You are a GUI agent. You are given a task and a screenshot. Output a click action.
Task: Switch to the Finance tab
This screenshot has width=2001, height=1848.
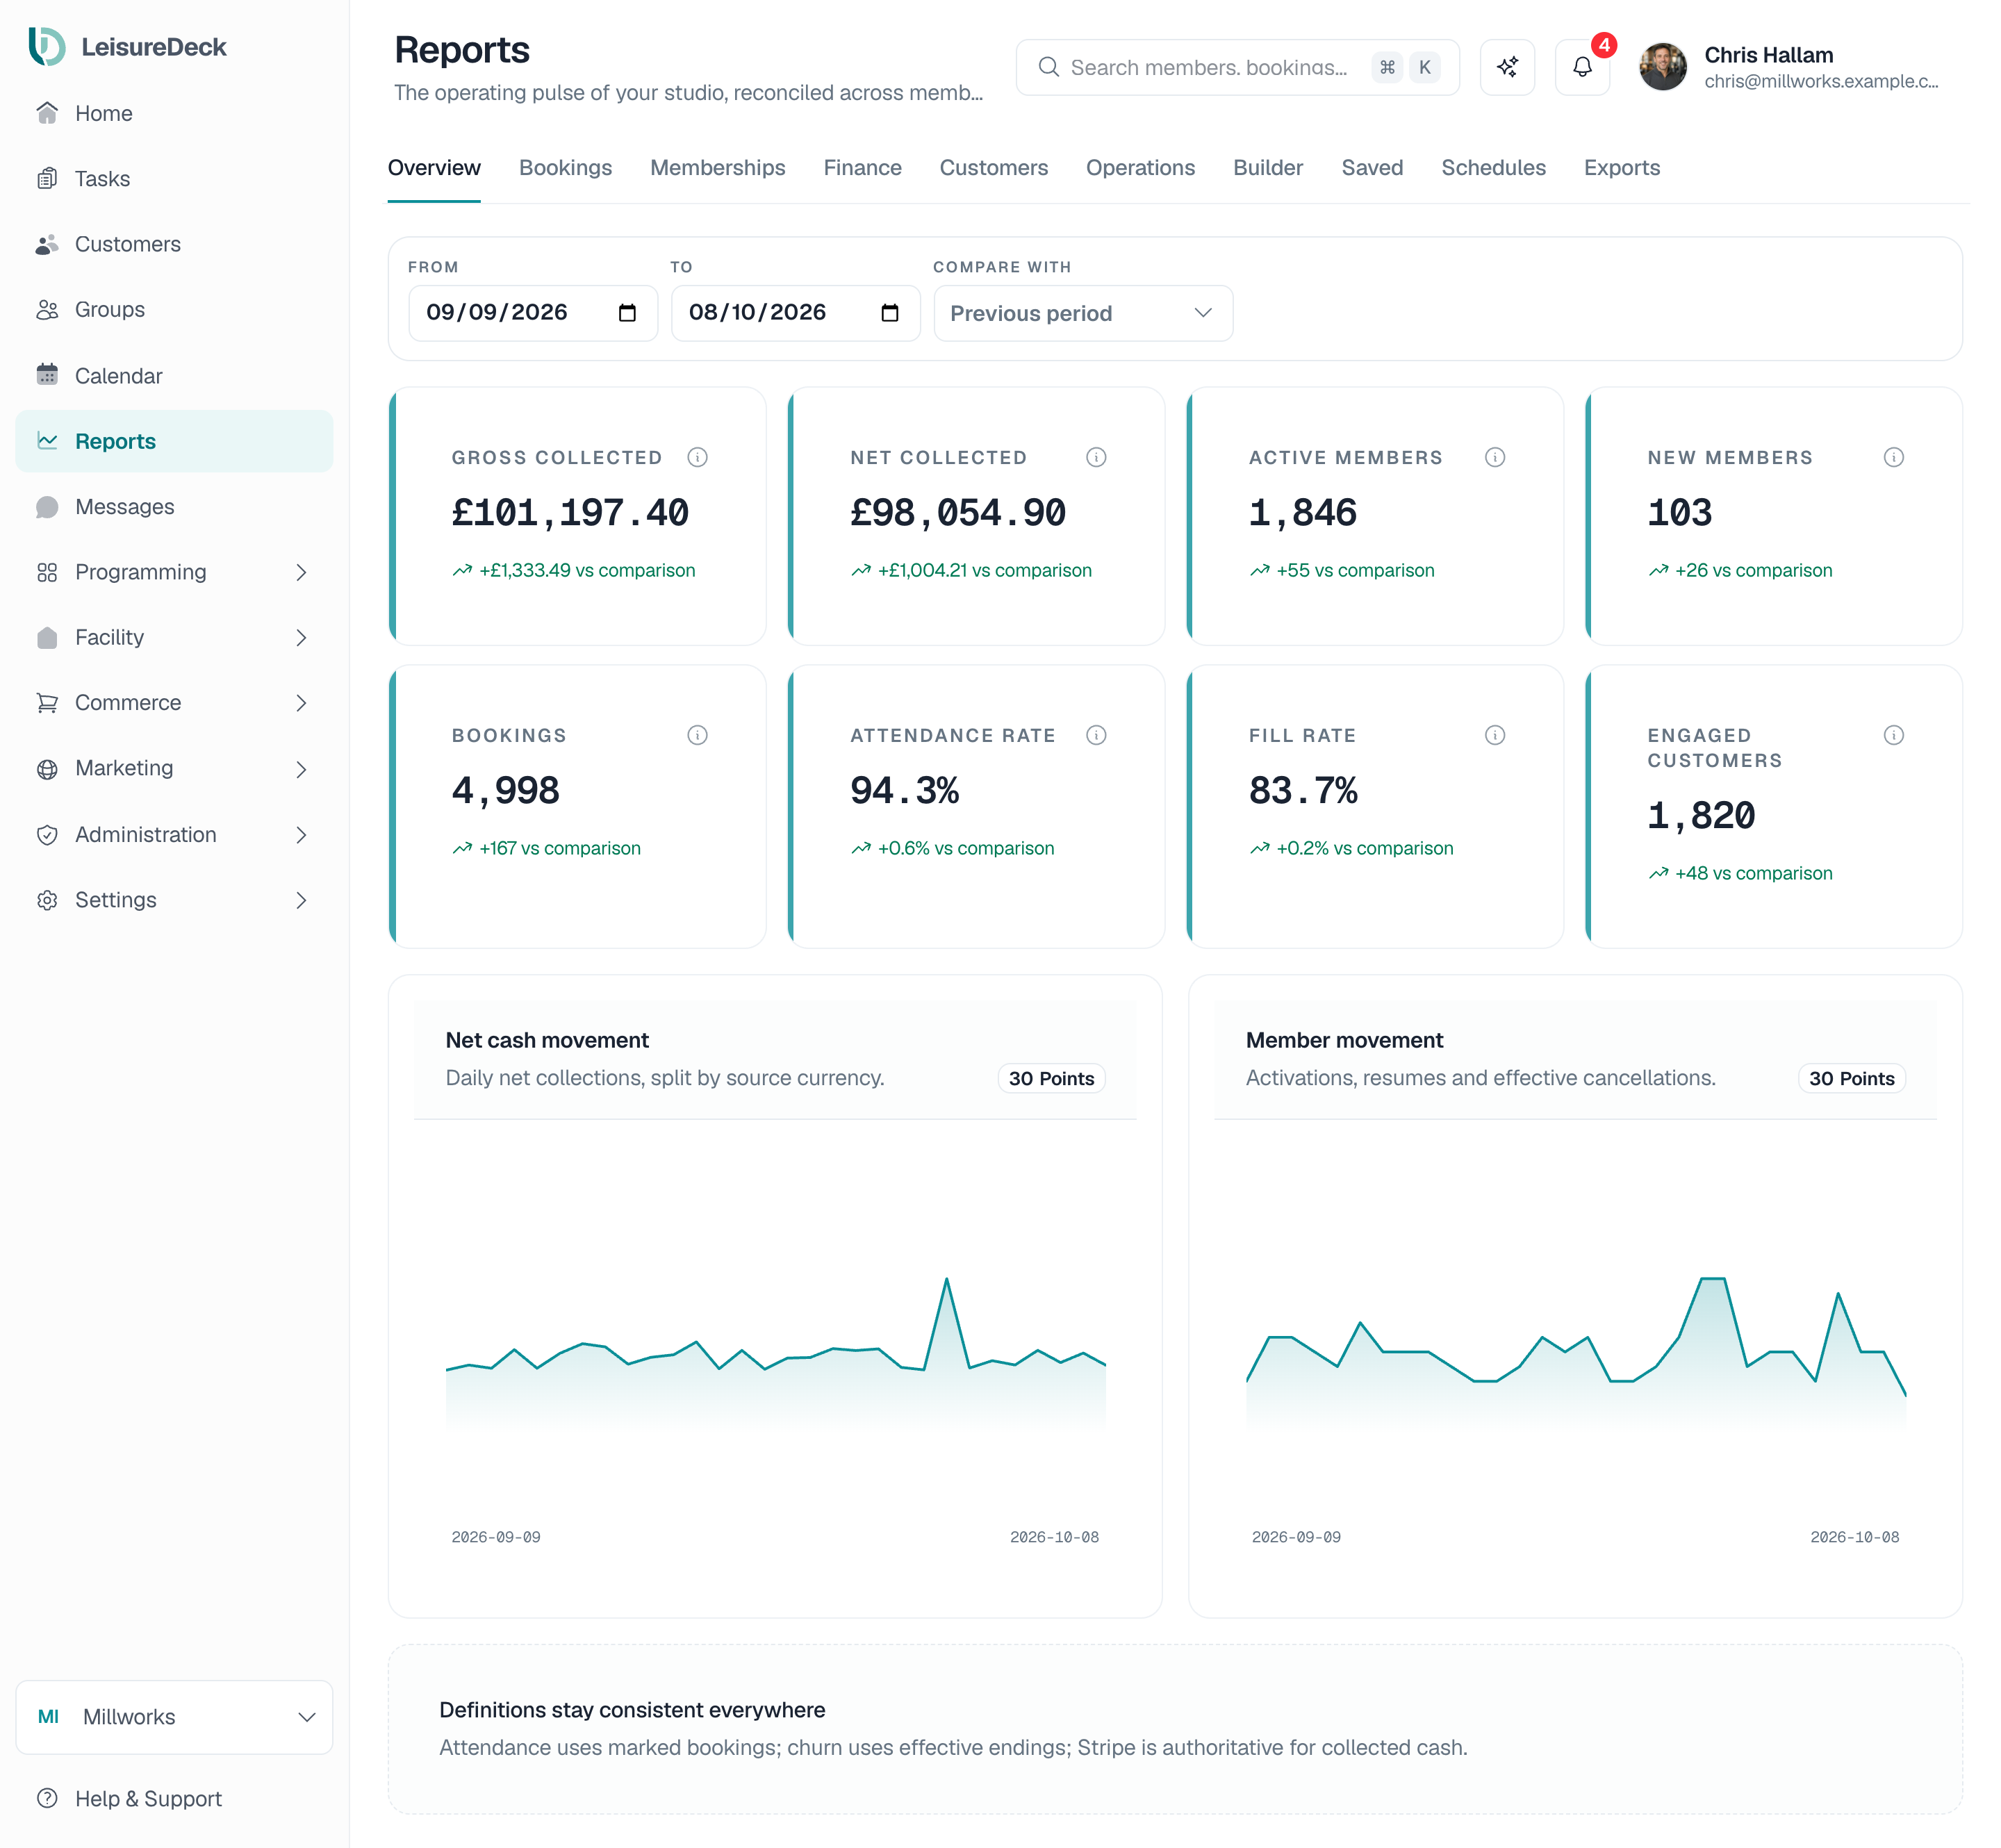(x=862, y=168)
